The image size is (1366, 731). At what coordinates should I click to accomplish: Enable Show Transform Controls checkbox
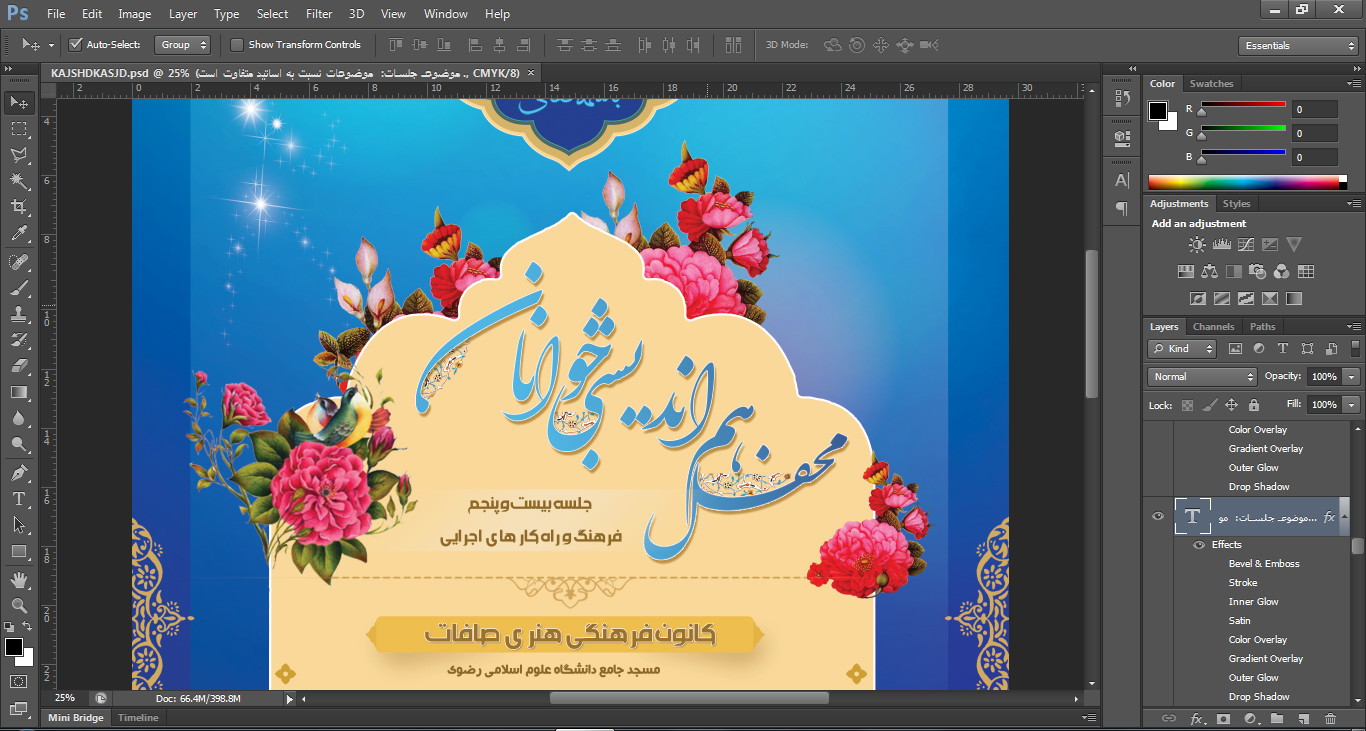click(237, 45)
